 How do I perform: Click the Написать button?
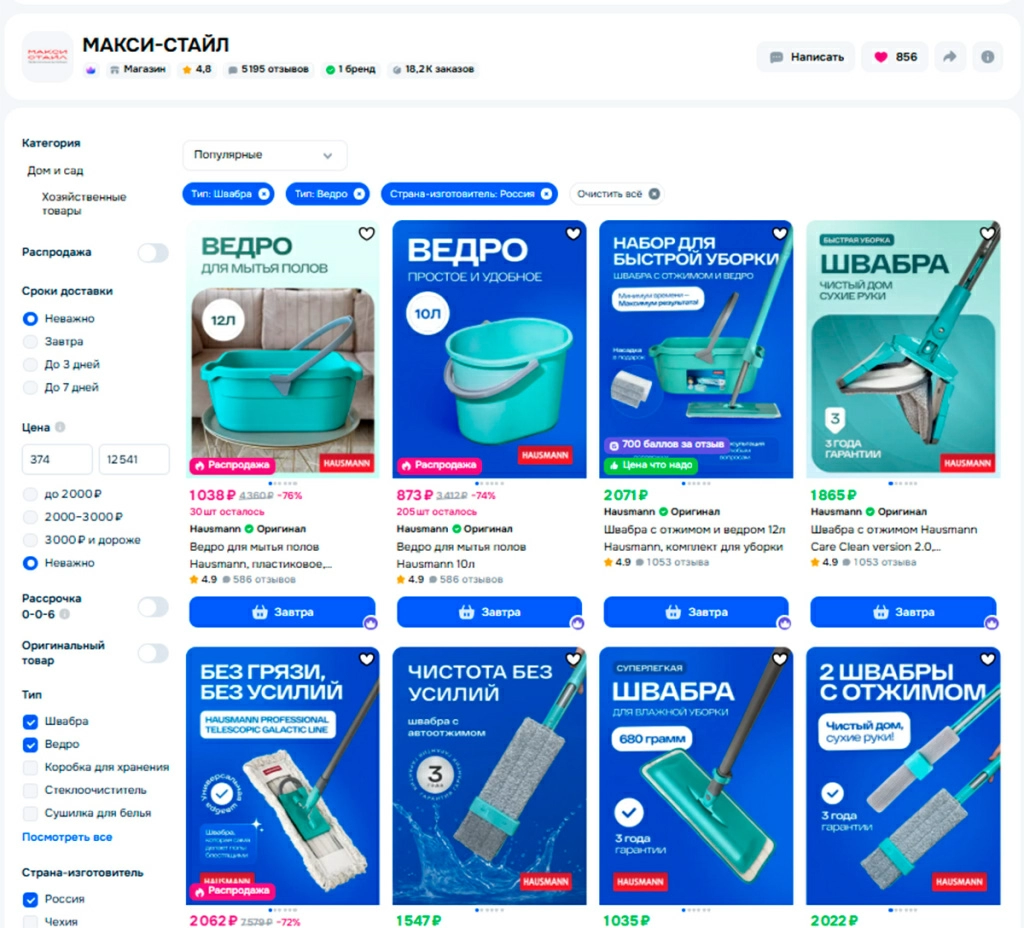click(x=807, y=57)
